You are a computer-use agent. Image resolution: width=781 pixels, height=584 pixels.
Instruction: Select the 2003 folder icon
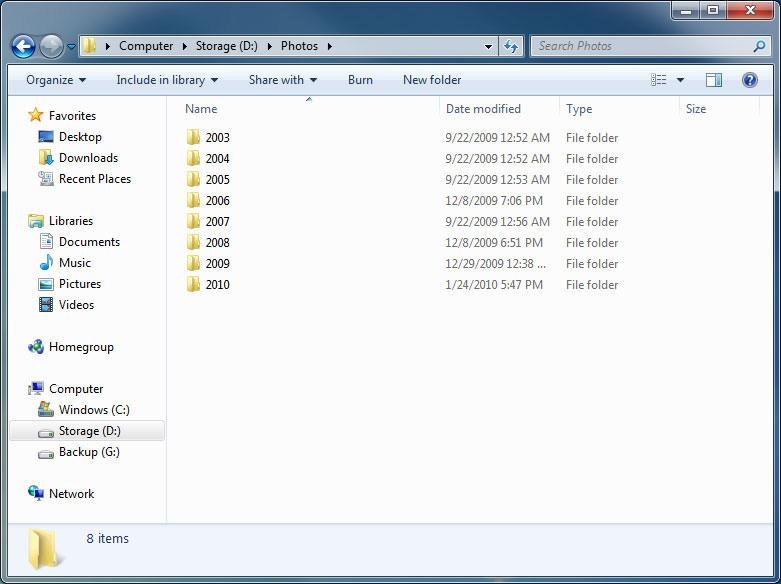pos(193,137)
